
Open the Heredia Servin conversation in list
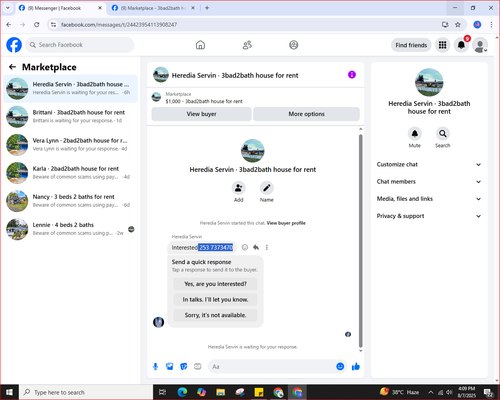[x=70, y=88]
